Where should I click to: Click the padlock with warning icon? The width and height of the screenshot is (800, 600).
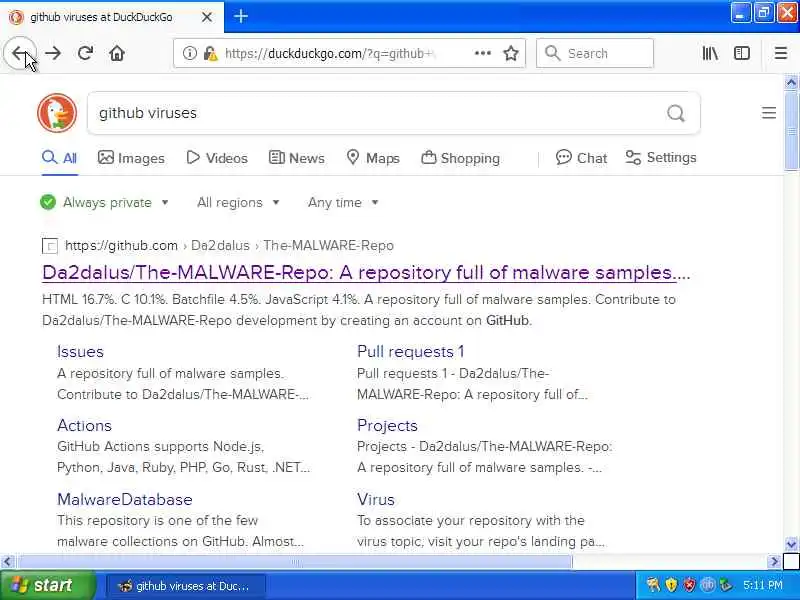[x=210, y=53]
